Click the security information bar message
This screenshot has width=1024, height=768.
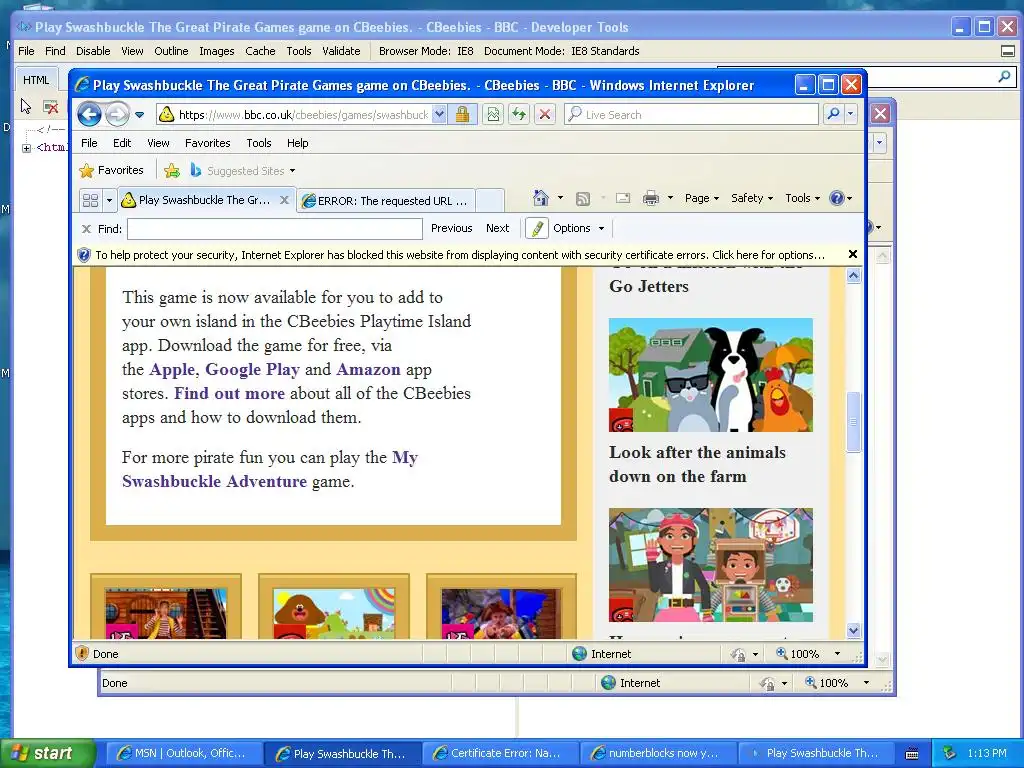coord(460,255)
